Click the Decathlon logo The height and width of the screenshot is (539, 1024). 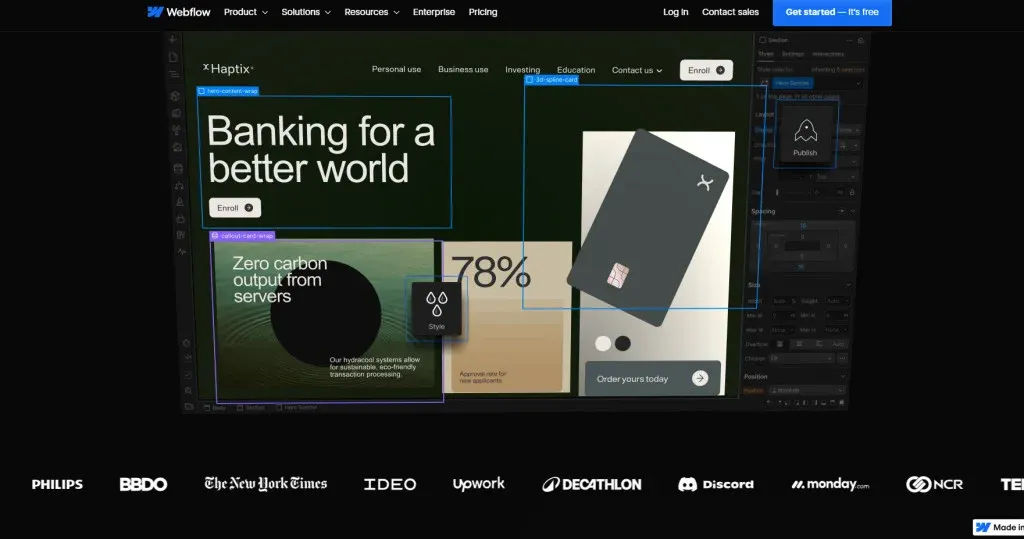coord(592,484)
